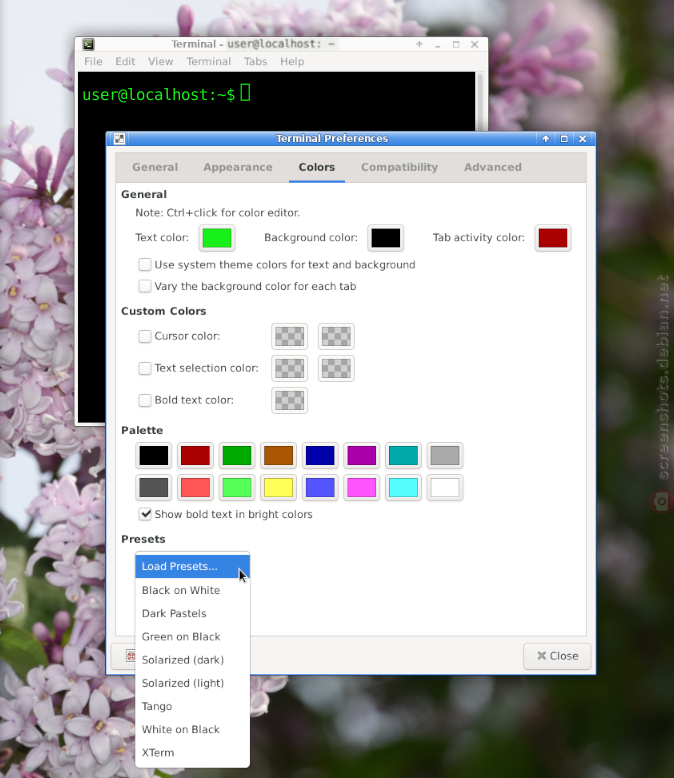Open the Terminal menu in the menu bar
This screenshot has height=778, width=674.
pyautogui.click(x=208, y=62)
